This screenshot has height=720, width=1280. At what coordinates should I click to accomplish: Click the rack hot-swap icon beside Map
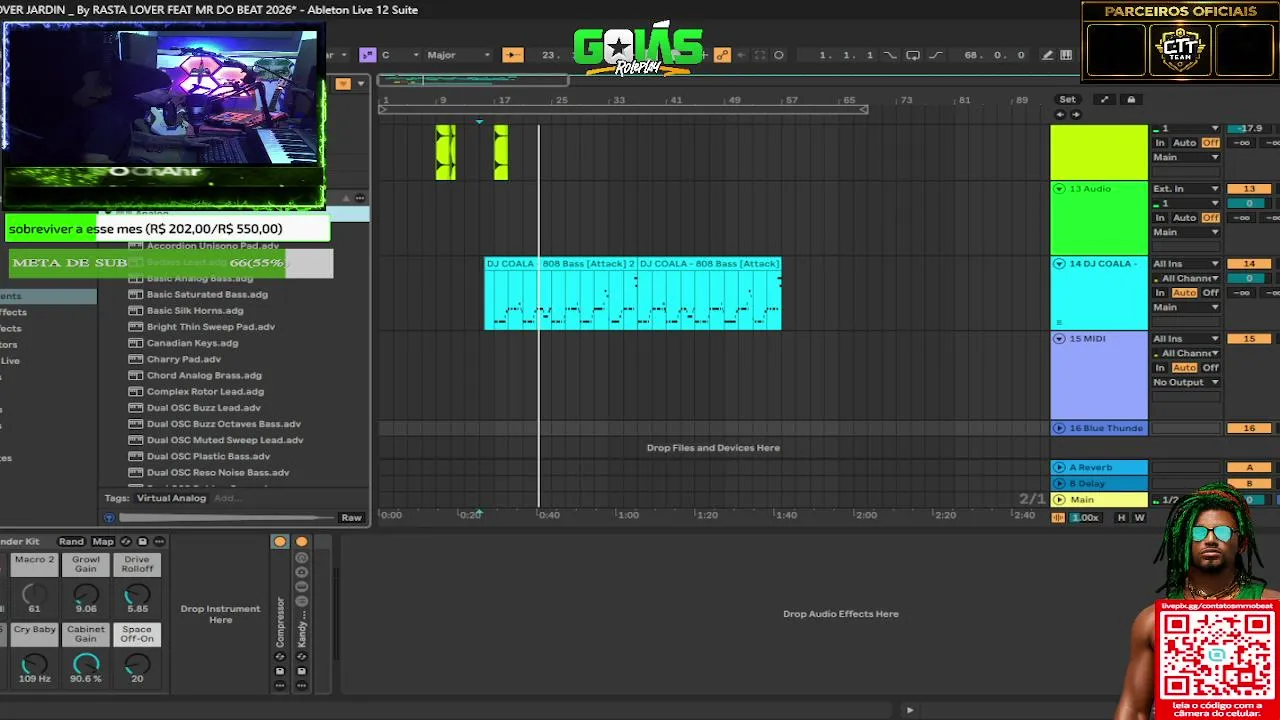(x=126, y=541)
